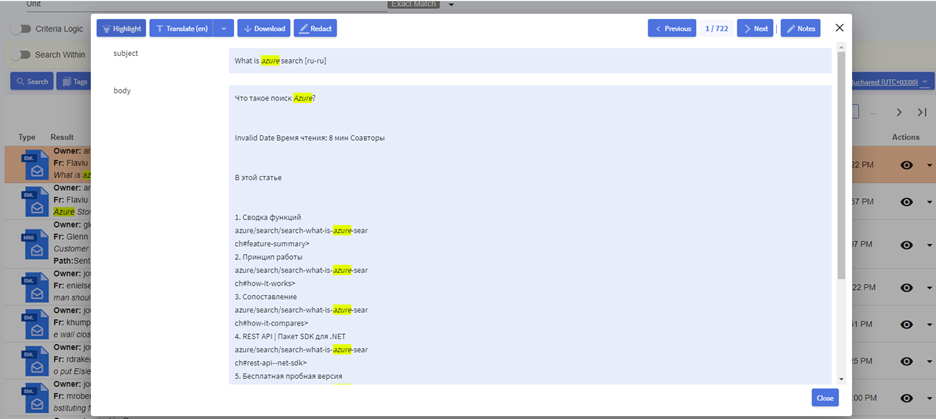936x419 pixels.
Task: Click body line 'В этой статье'
Action: coord(258,178)
